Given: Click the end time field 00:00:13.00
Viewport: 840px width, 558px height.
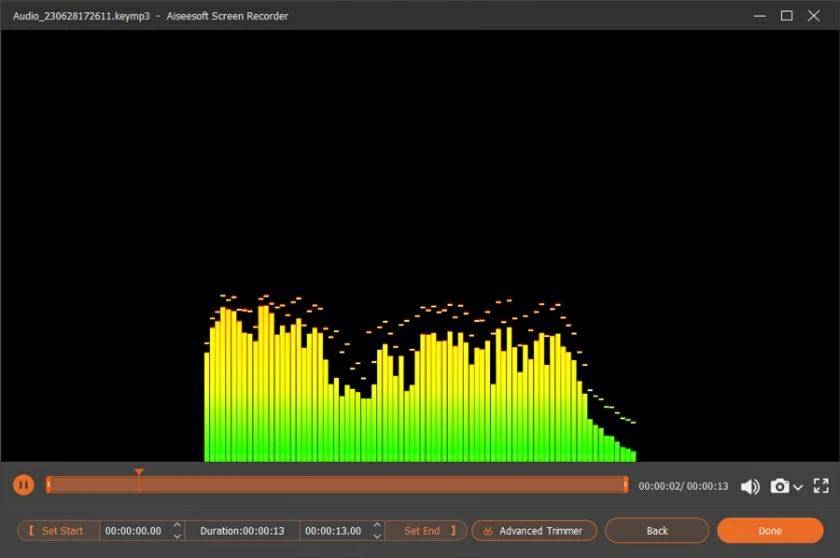Looking at the screenshot, I should tap(333, 531).
